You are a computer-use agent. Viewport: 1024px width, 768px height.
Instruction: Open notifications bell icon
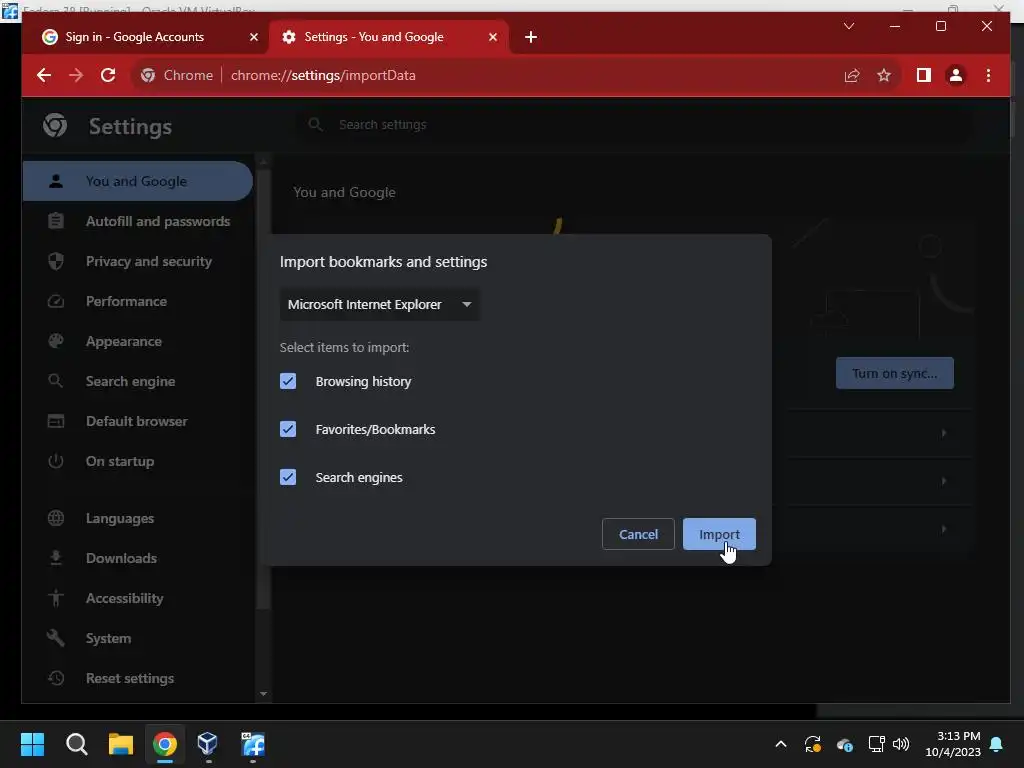coord(996,744)
